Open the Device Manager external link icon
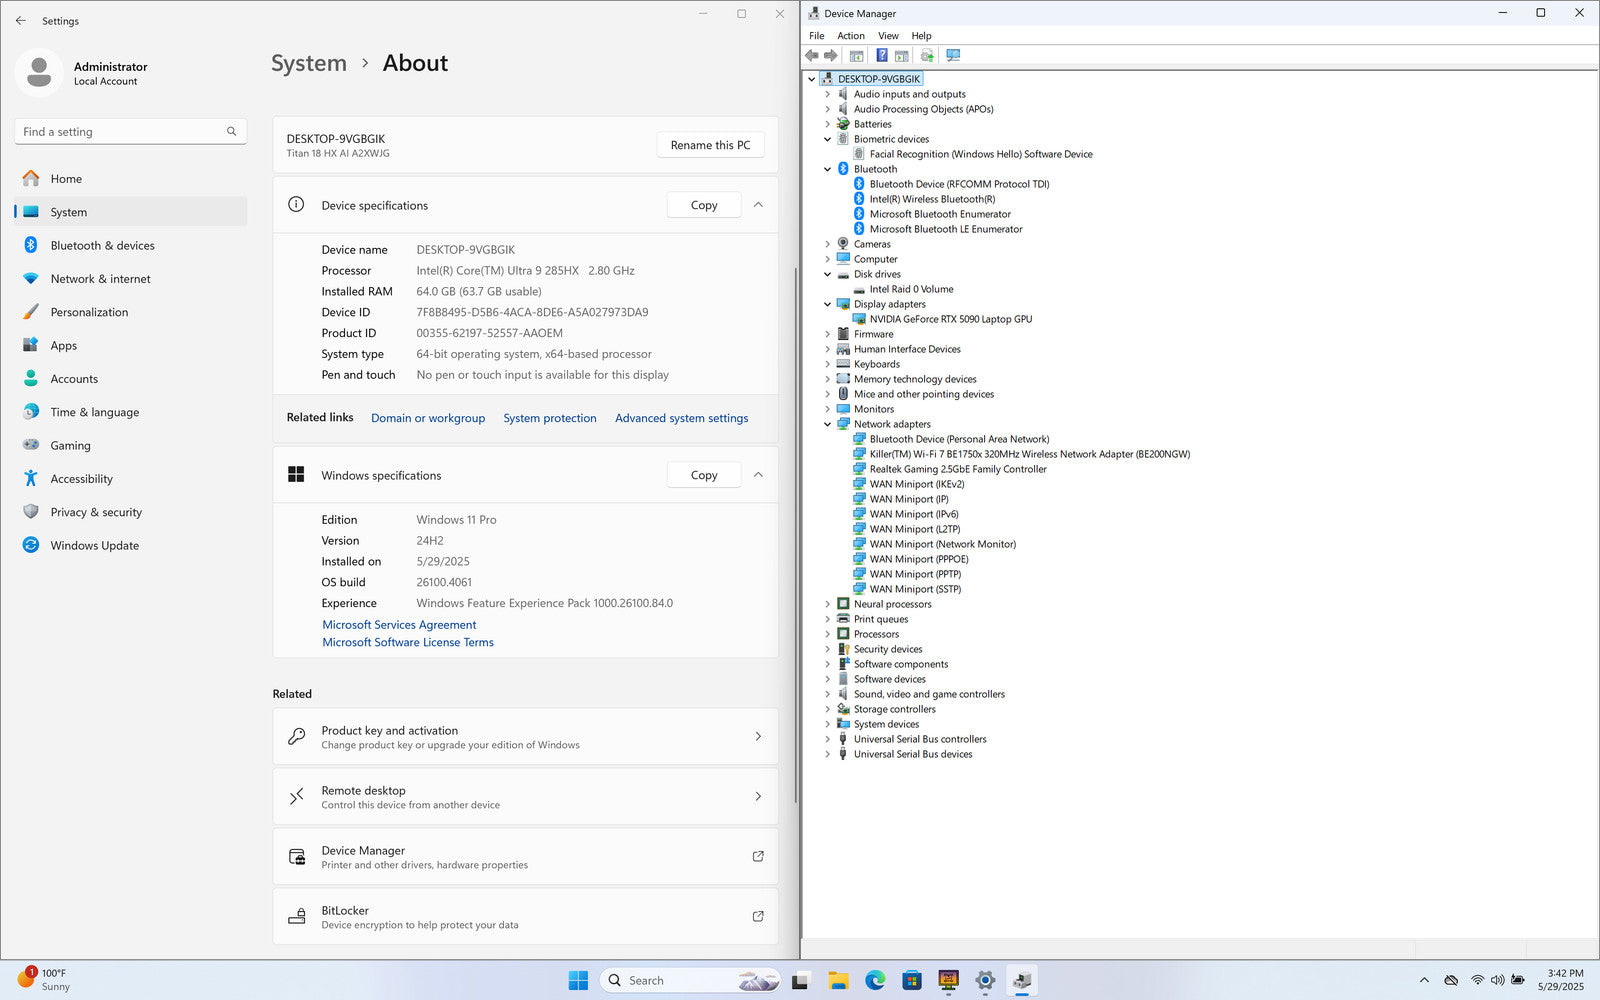 point(757,856)
